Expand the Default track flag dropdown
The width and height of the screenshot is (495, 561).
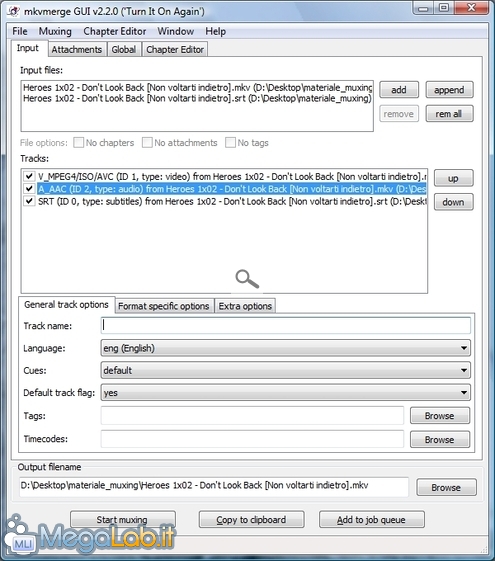point(285,392)
